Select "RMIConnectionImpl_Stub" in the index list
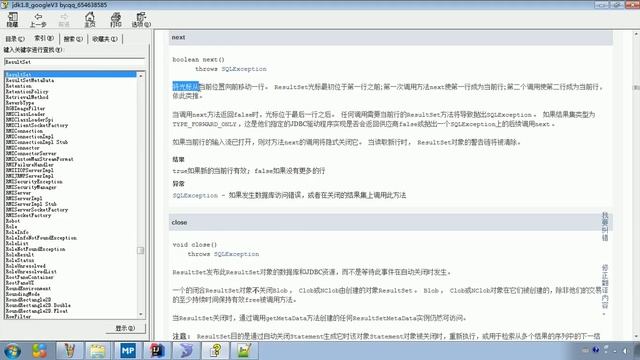Viewport: 640px width, 360px height. point(37,142)
